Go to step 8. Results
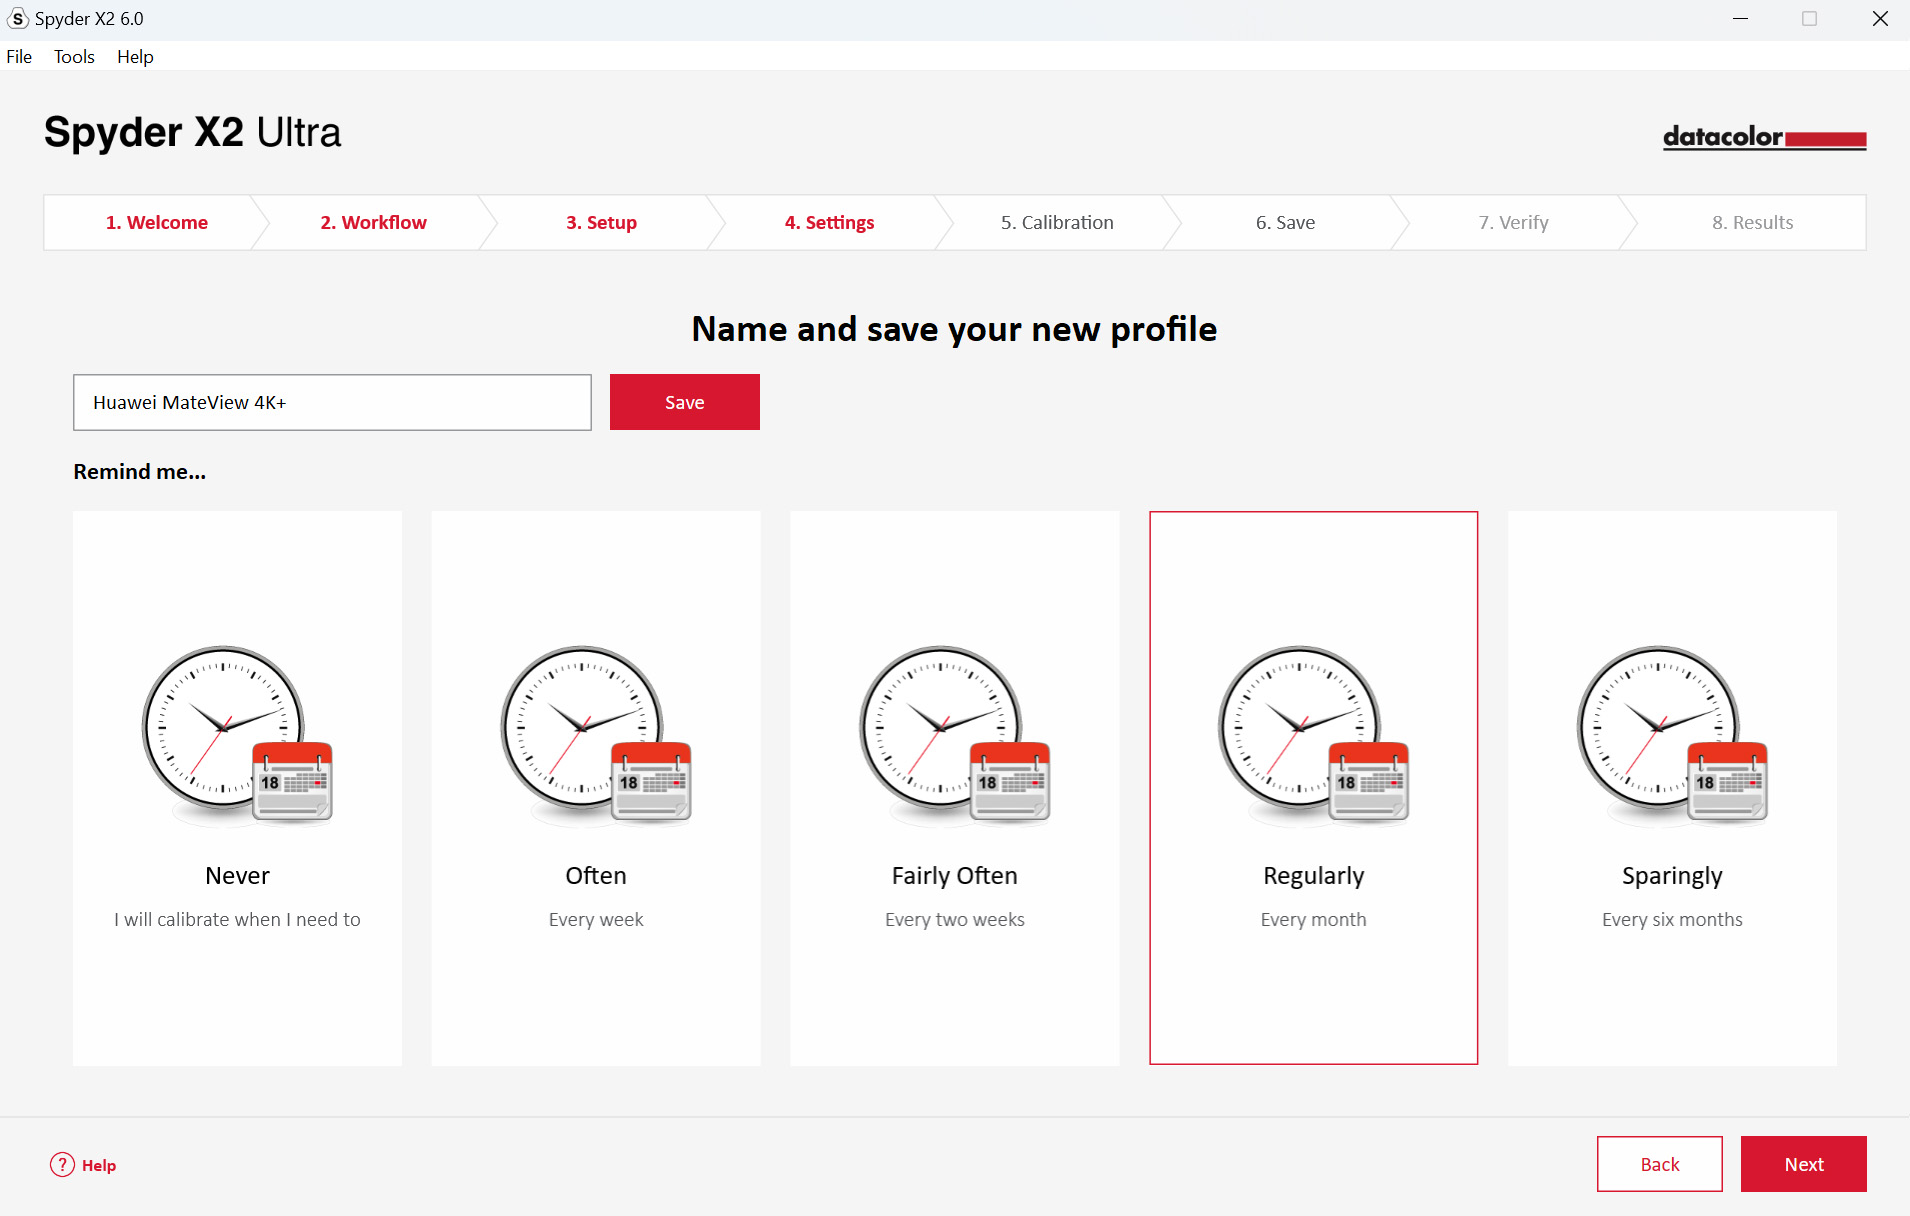The height and width of the screenshot is (1216, 1910). pos(1752,222)
